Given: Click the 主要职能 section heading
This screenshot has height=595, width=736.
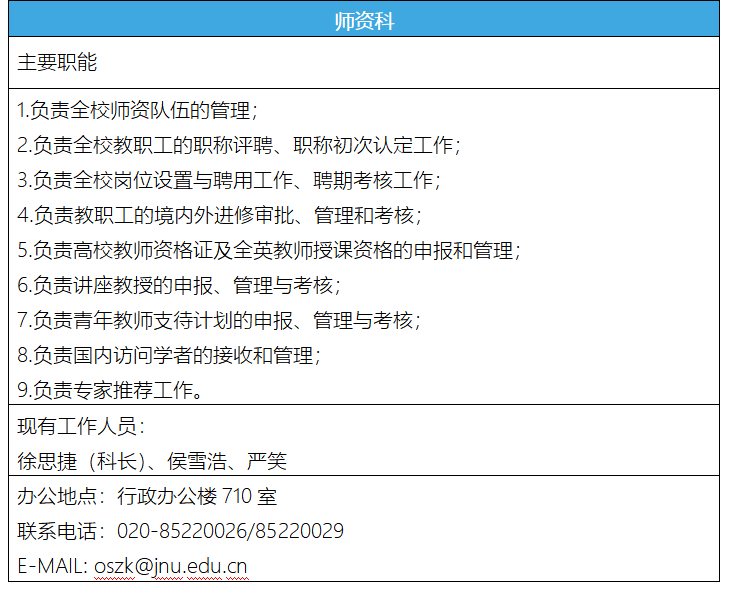Looking at the screenshot, I should (x=57, y=62).
